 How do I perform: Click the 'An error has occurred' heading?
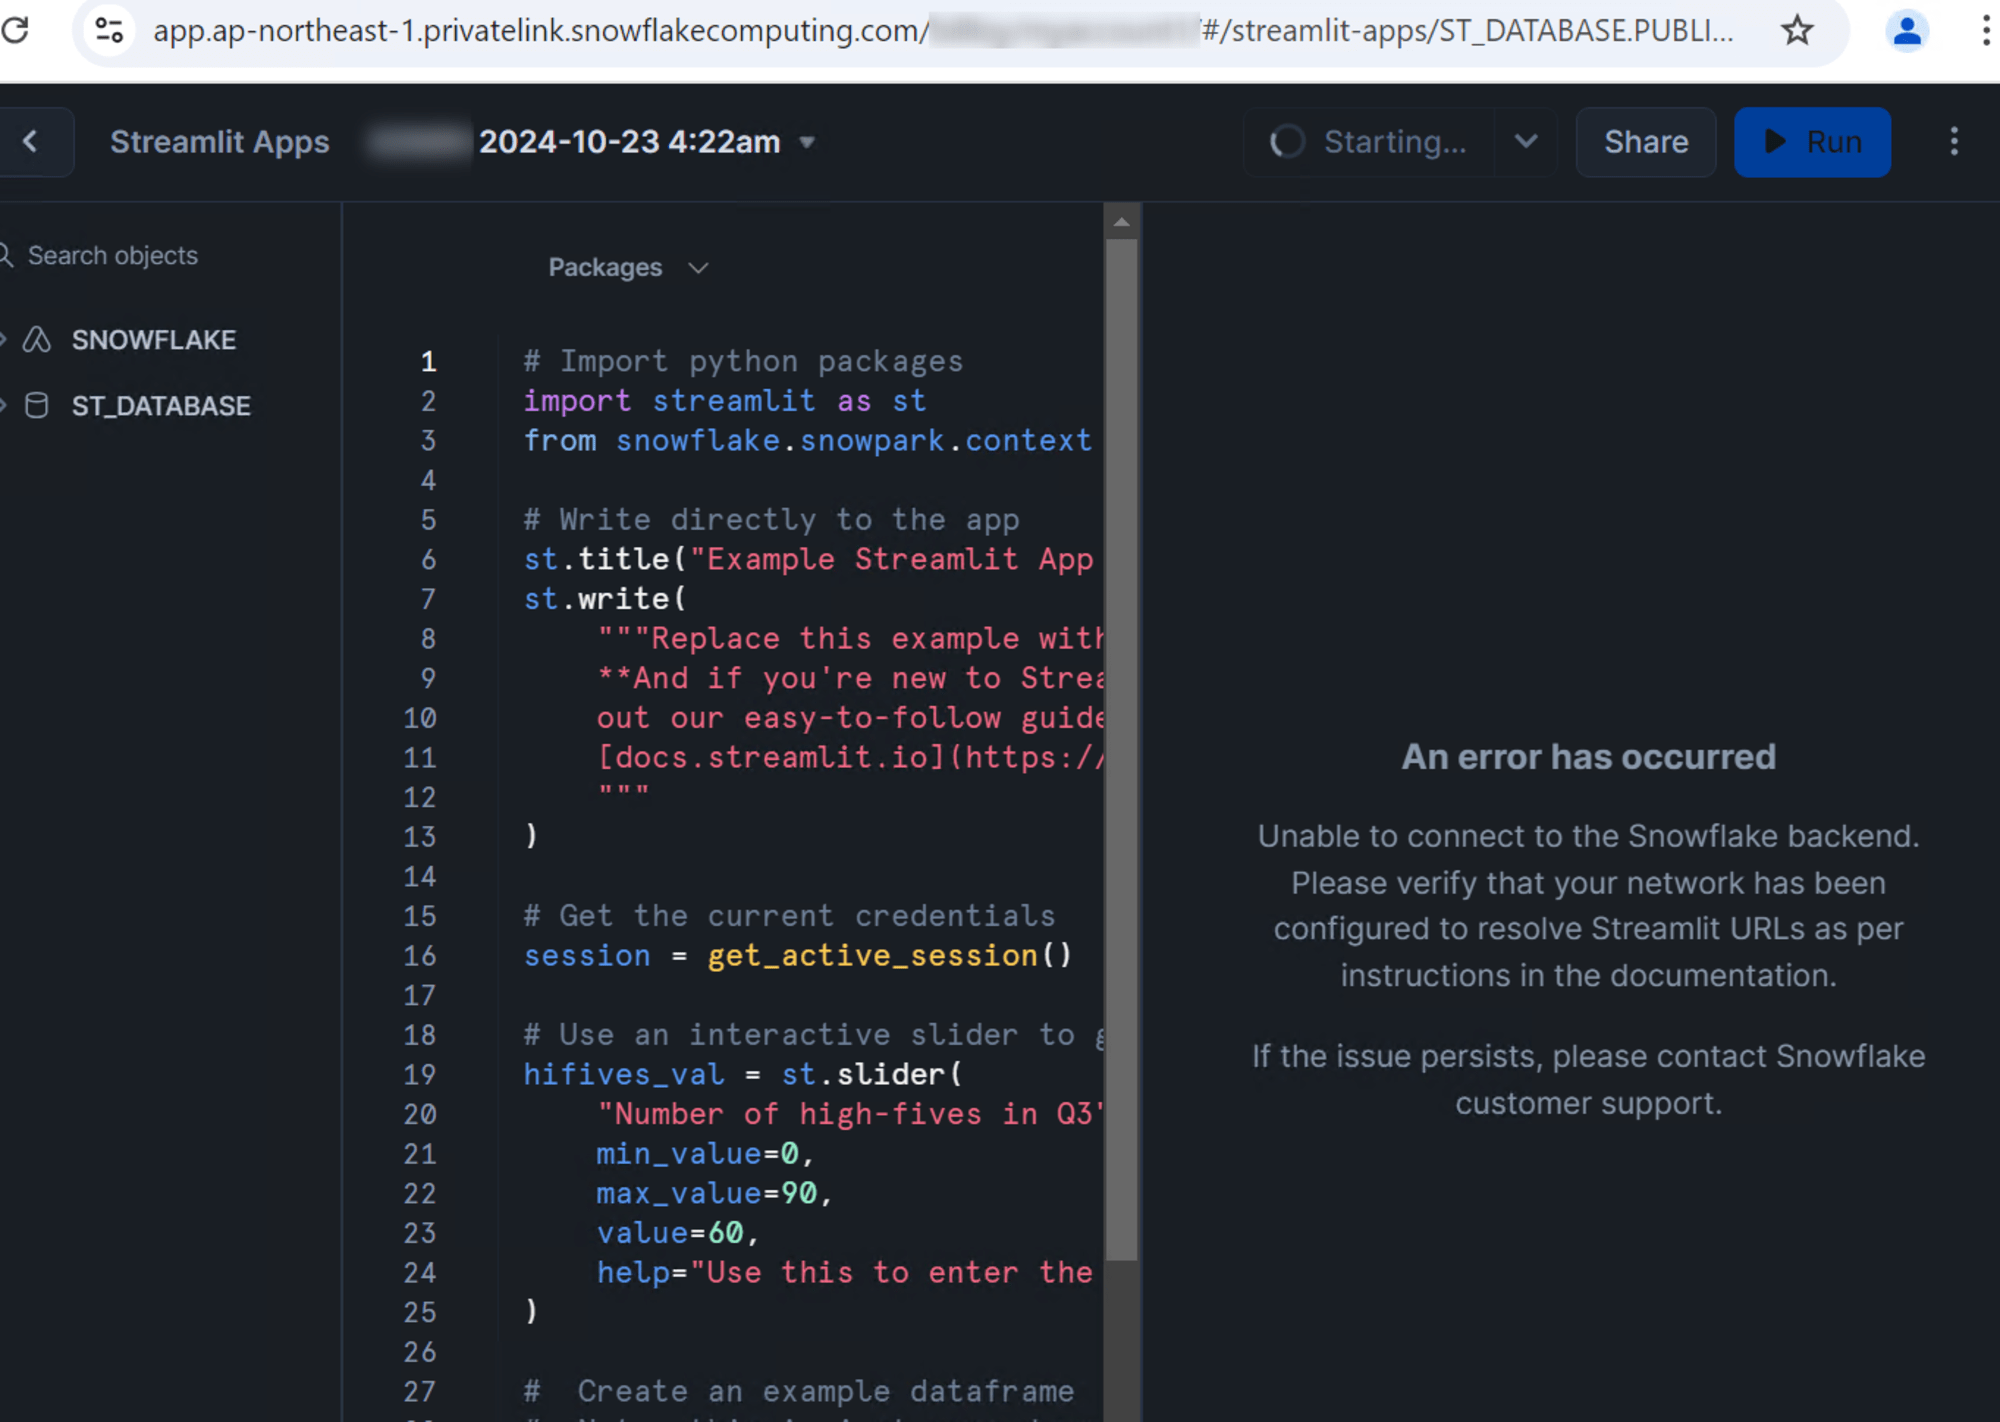[x=1588, y=757]
